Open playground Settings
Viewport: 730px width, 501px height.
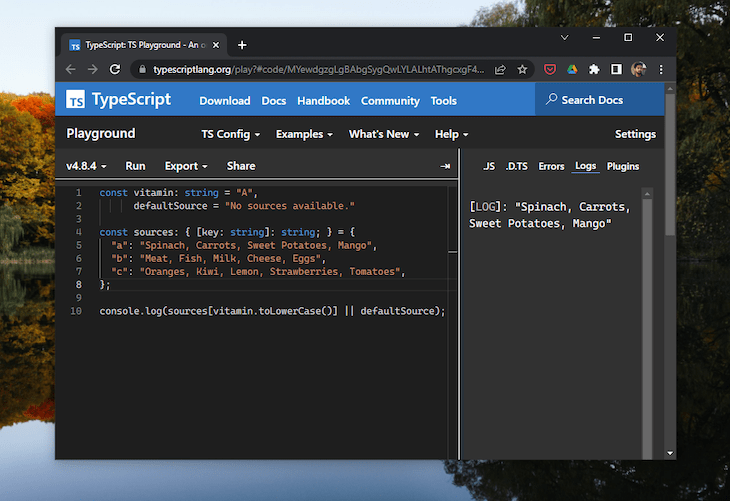[635, 135]
